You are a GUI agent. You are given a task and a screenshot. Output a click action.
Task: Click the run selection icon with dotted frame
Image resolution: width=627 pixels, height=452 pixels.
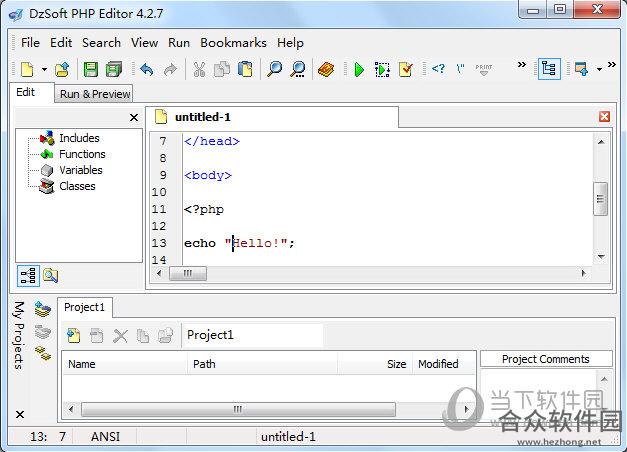tap(382, 70)
